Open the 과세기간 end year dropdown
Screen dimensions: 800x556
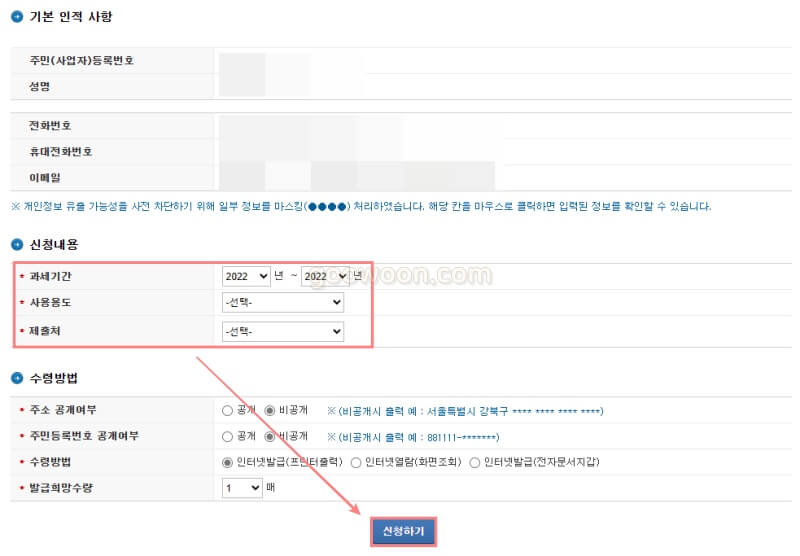[x=326, y=276]
